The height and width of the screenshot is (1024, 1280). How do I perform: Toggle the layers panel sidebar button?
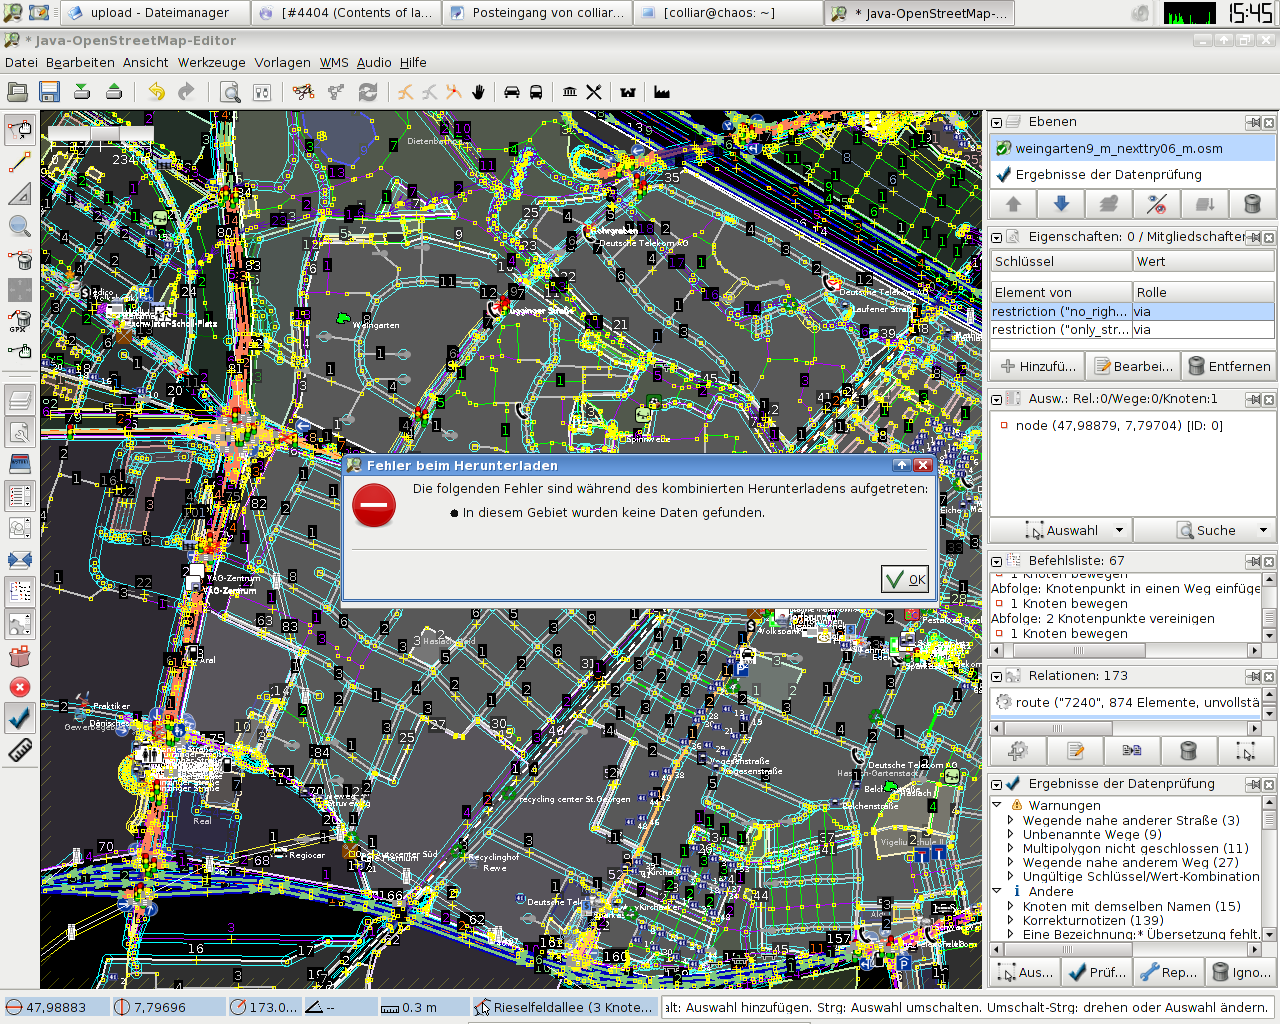[20, 401]
